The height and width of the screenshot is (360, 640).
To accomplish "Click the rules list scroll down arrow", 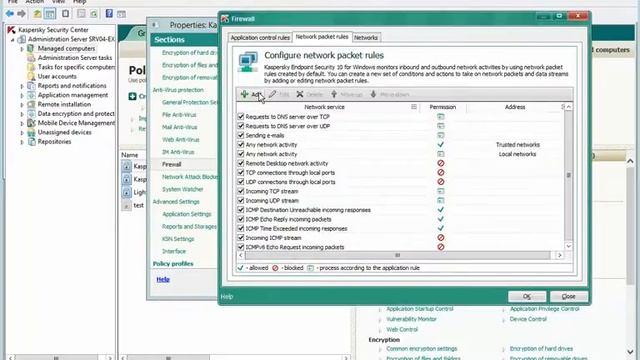I will (569, 246).
